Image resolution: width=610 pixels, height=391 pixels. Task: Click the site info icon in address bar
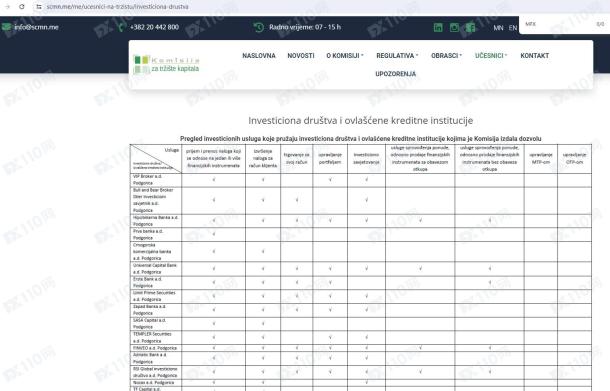[39, 7]
